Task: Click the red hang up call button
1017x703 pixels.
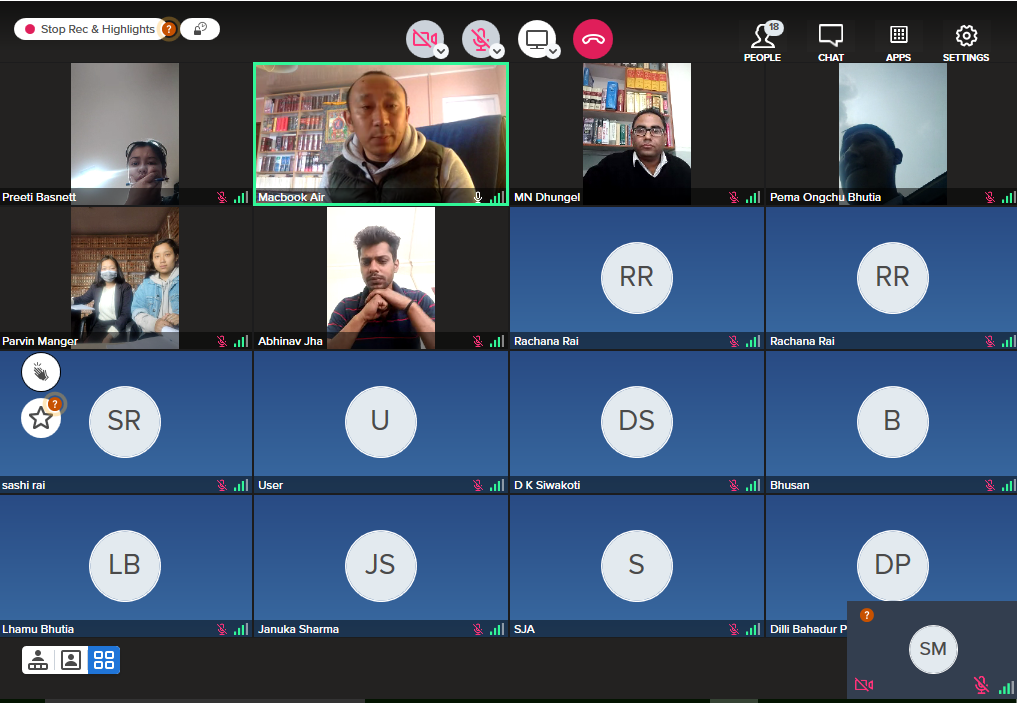Action: [x=593, y=39]
